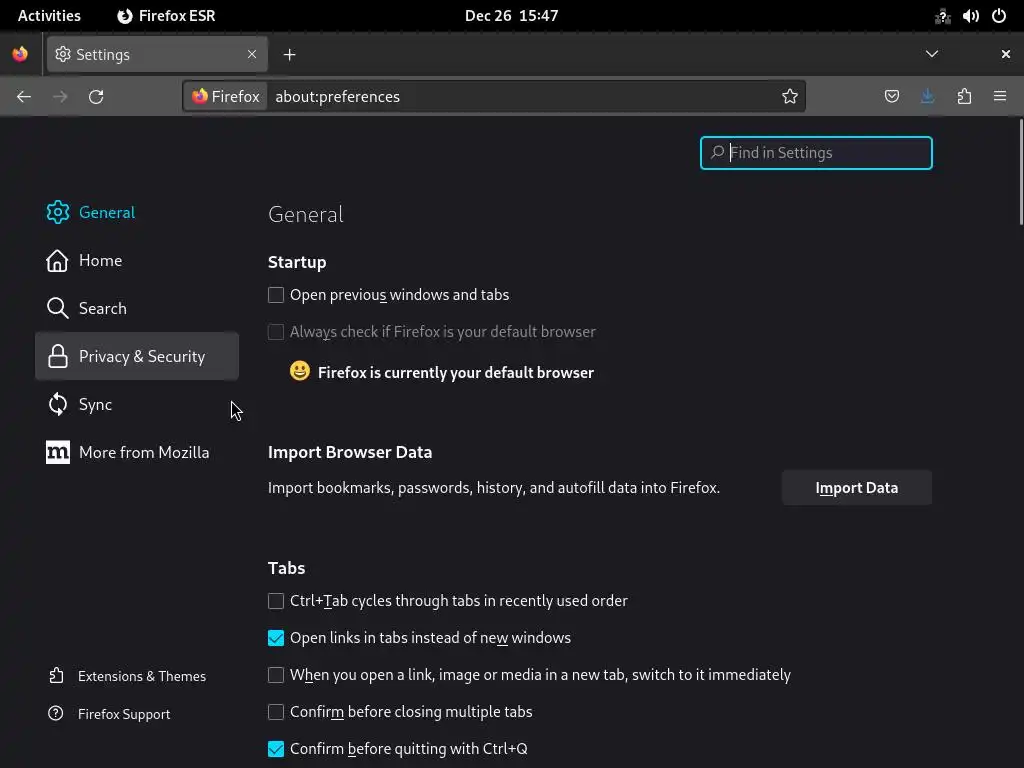Go back using the back arrow

pos(24,97)
